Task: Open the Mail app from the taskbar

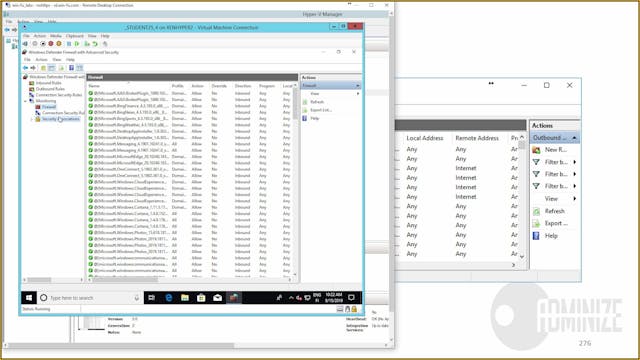Action: tap(218, 298)
